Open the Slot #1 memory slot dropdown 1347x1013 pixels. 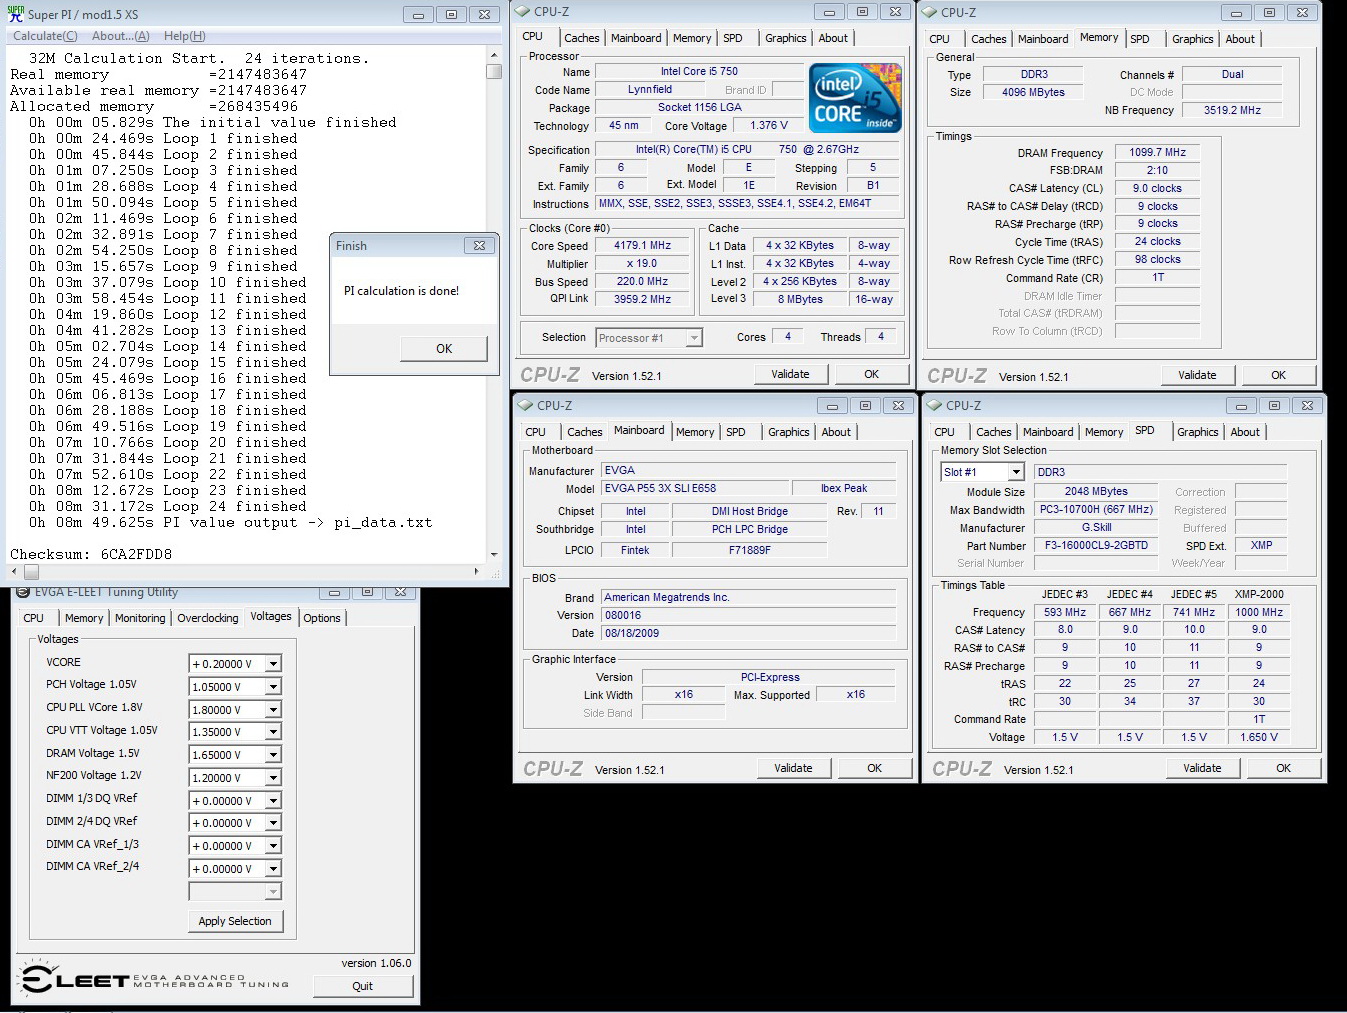click(1016, 472)
